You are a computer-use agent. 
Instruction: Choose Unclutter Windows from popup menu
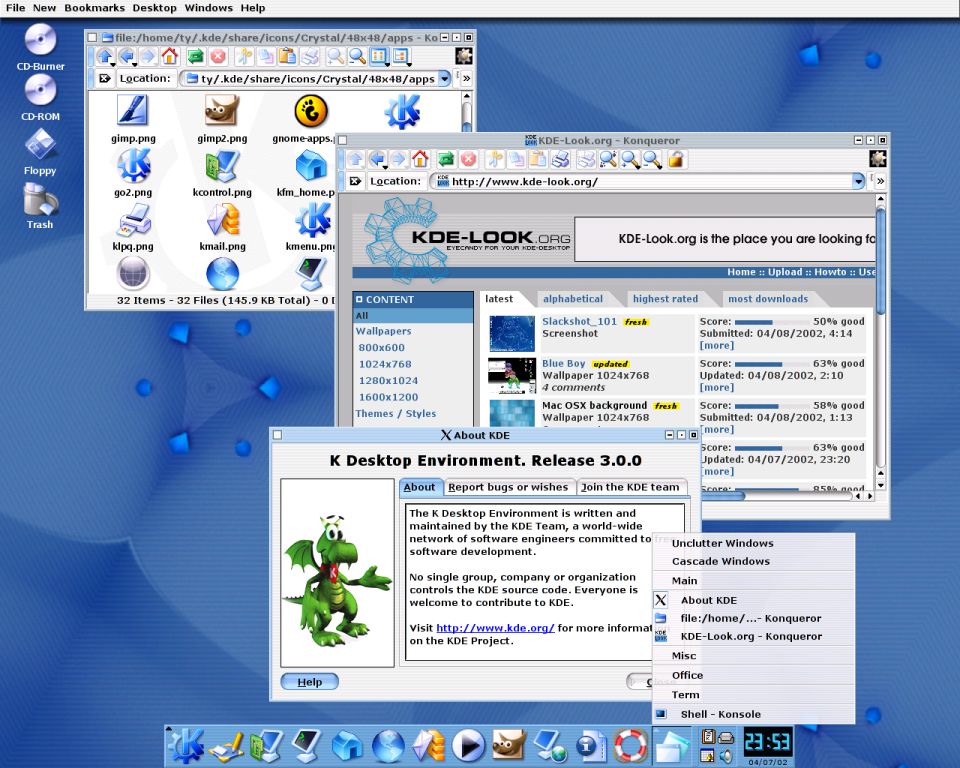pyautogui.click(x=753, y=543)
